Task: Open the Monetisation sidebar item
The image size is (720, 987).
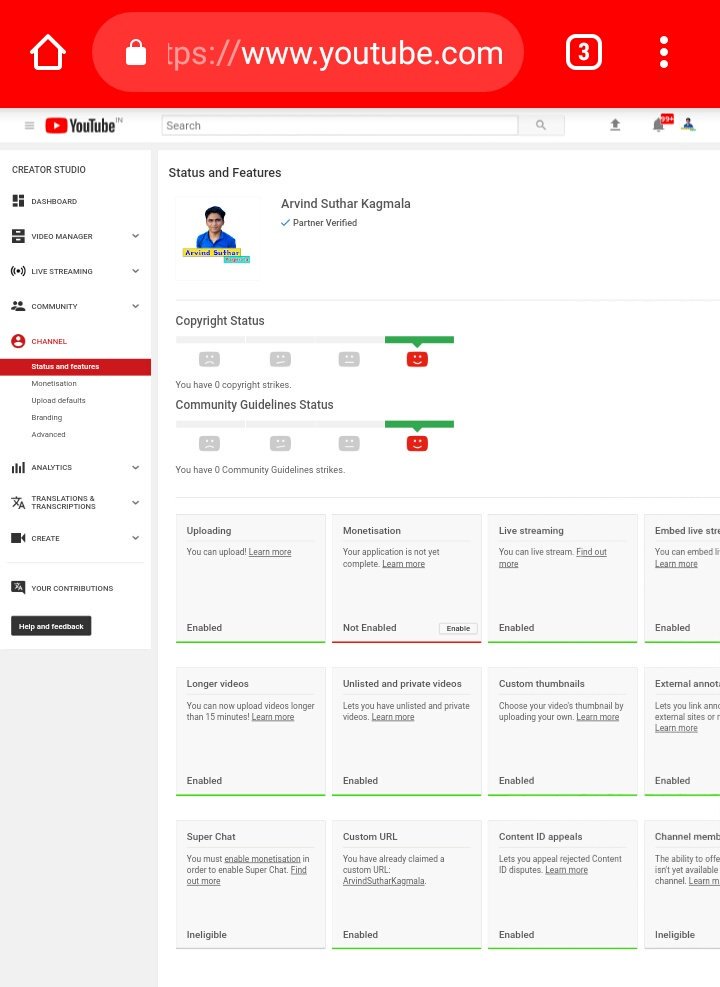Action: point(54,383)
